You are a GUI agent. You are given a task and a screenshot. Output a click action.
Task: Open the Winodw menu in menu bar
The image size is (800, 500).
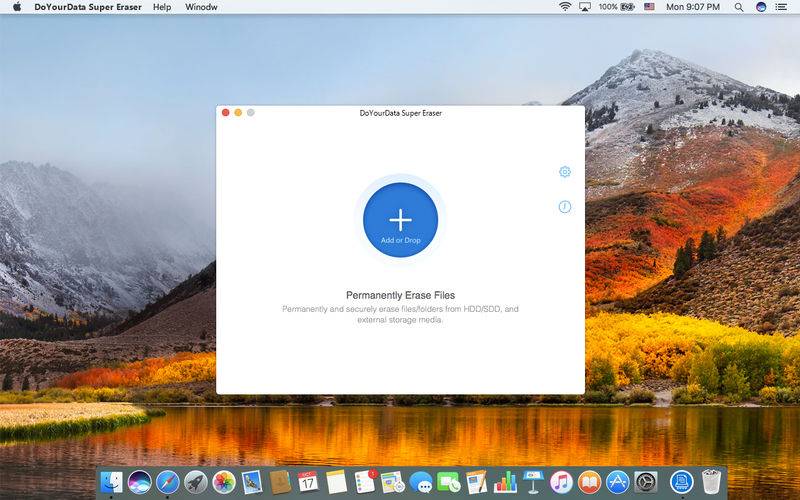(x=201, y=7)
